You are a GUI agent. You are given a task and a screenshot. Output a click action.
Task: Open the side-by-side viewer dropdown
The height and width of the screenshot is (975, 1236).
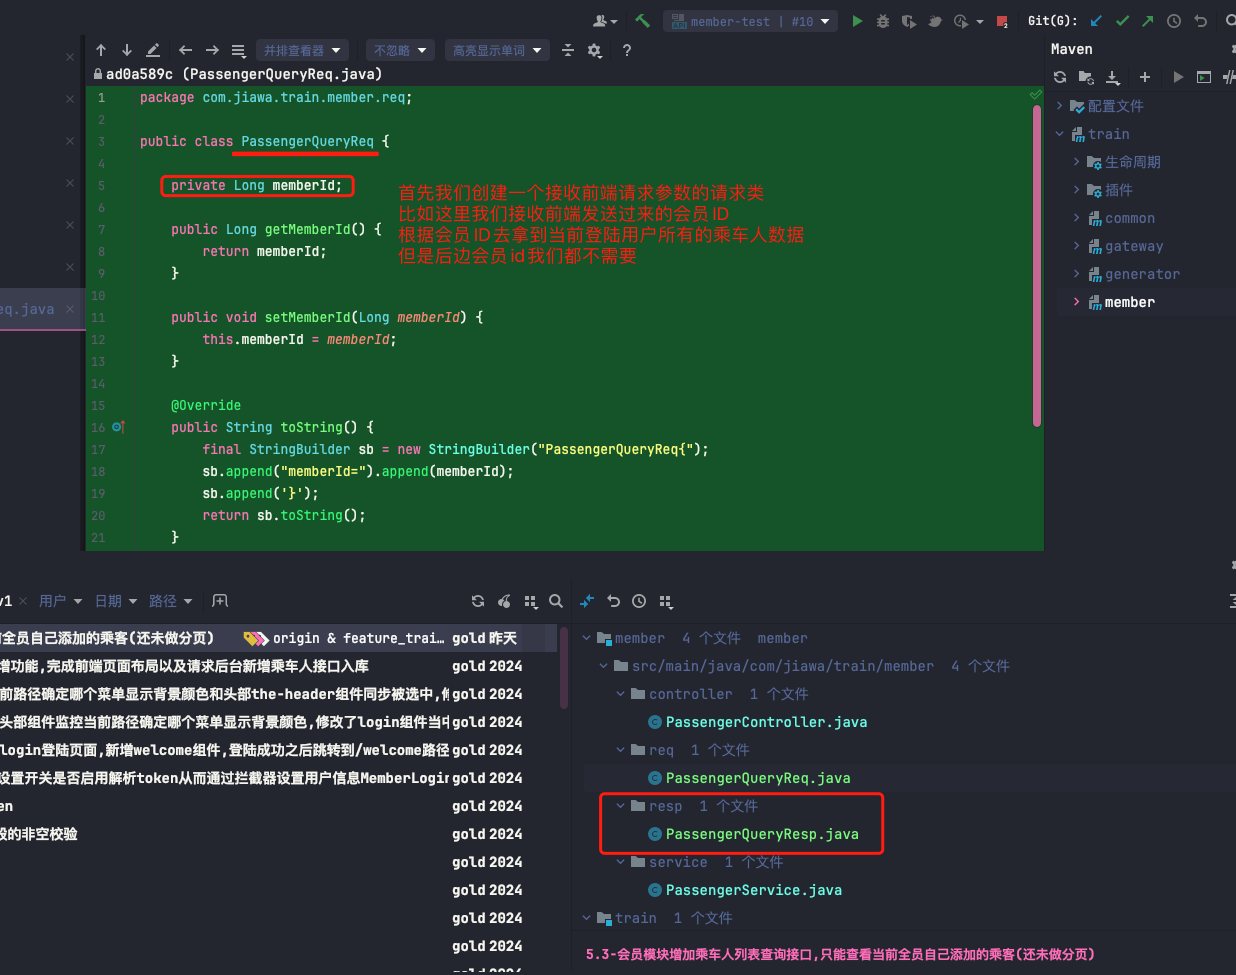[302, 50]
